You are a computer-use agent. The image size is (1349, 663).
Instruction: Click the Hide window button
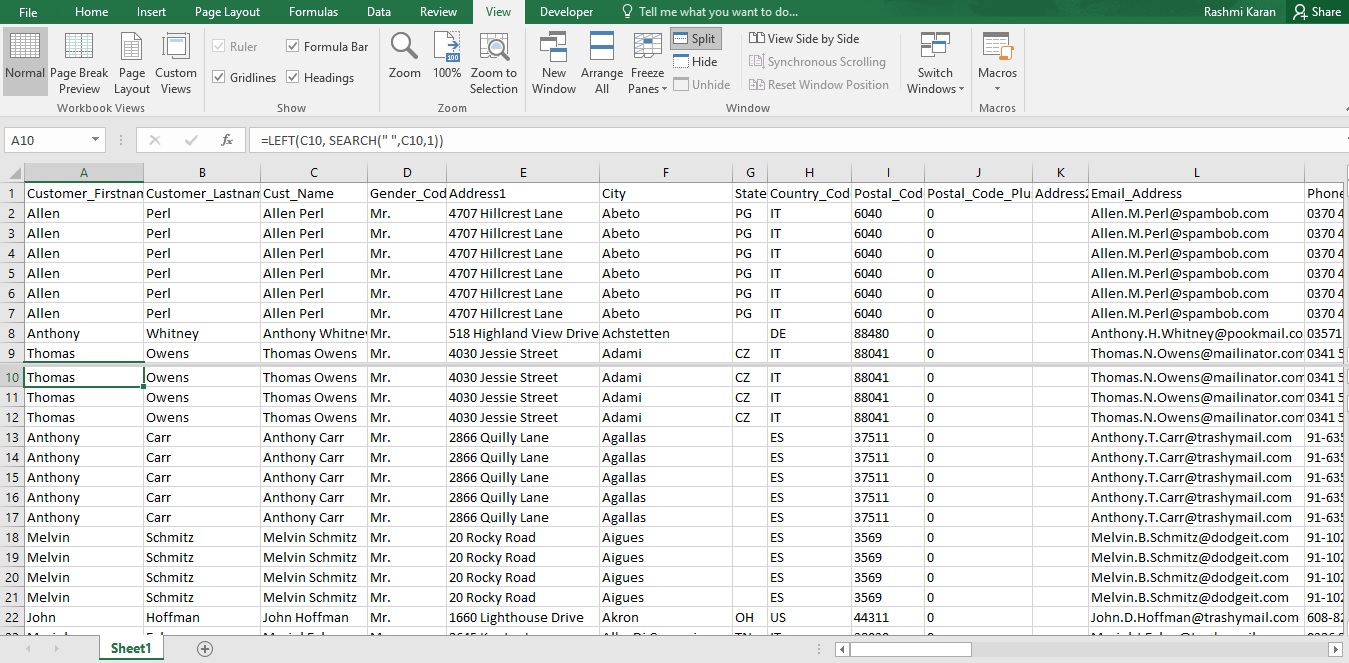pyautogui.click(x=695, y=62)
